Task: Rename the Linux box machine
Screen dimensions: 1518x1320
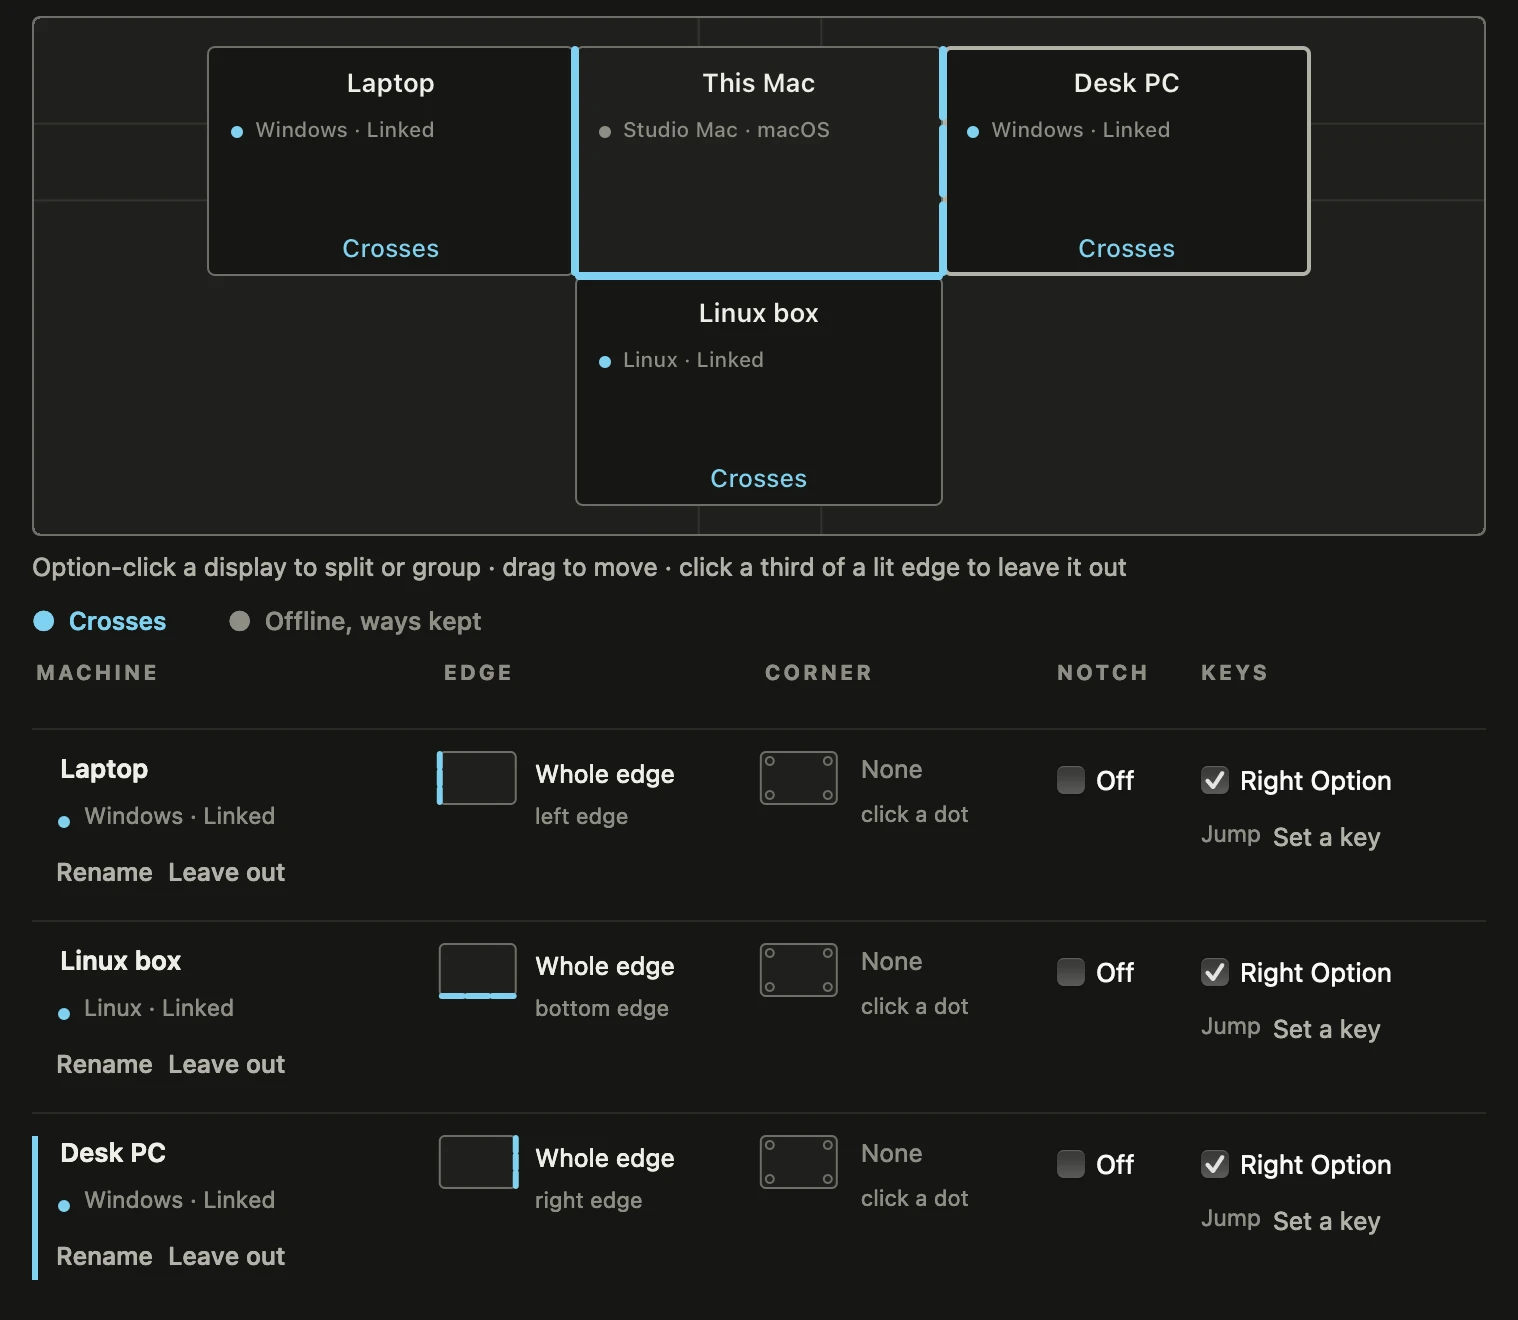Action: coord(104,1064)
